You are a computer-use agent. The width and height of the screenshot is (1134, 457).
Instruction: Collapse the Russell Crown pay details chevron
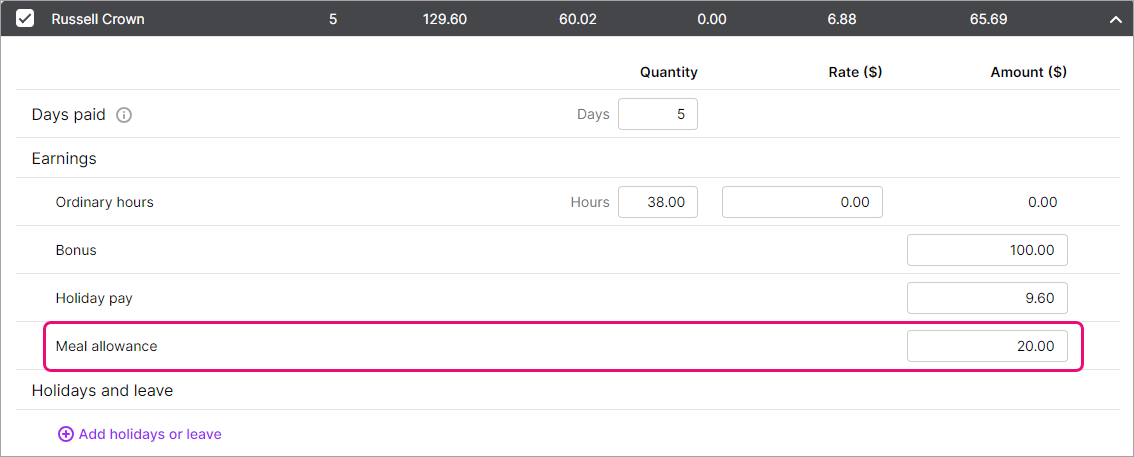coord(1115,19)
